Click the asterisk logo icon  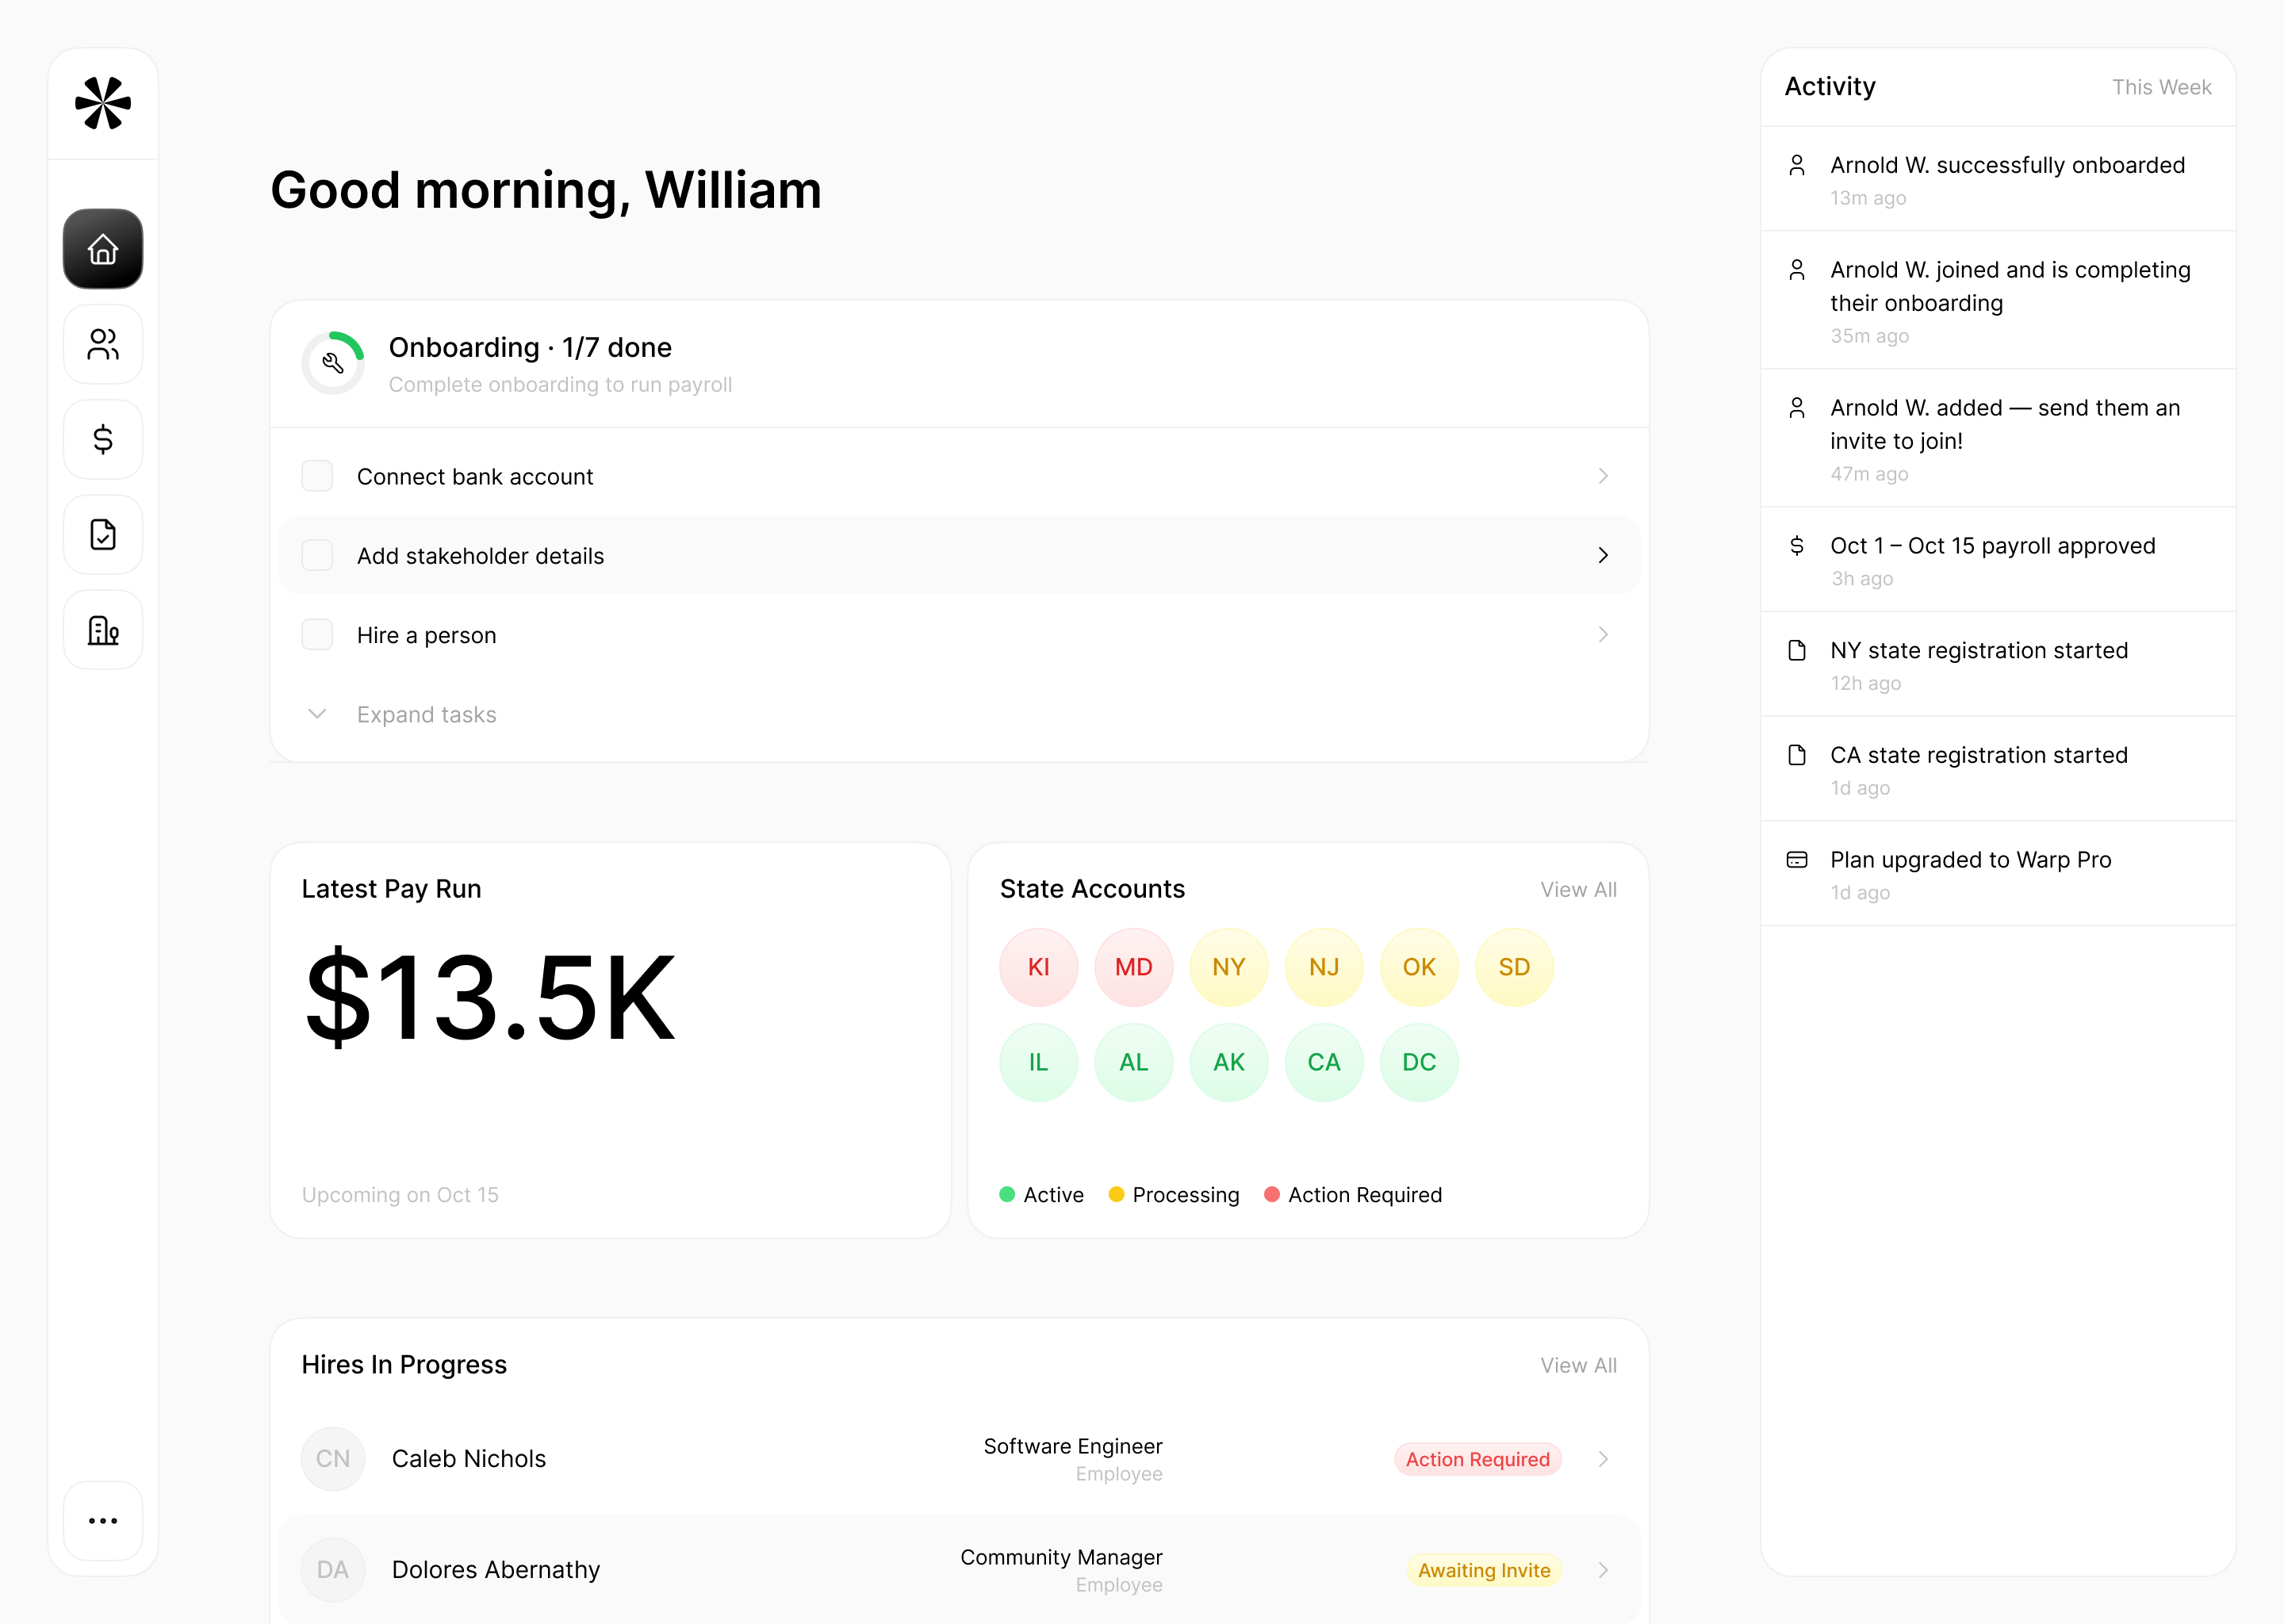(x=103, y=103)
